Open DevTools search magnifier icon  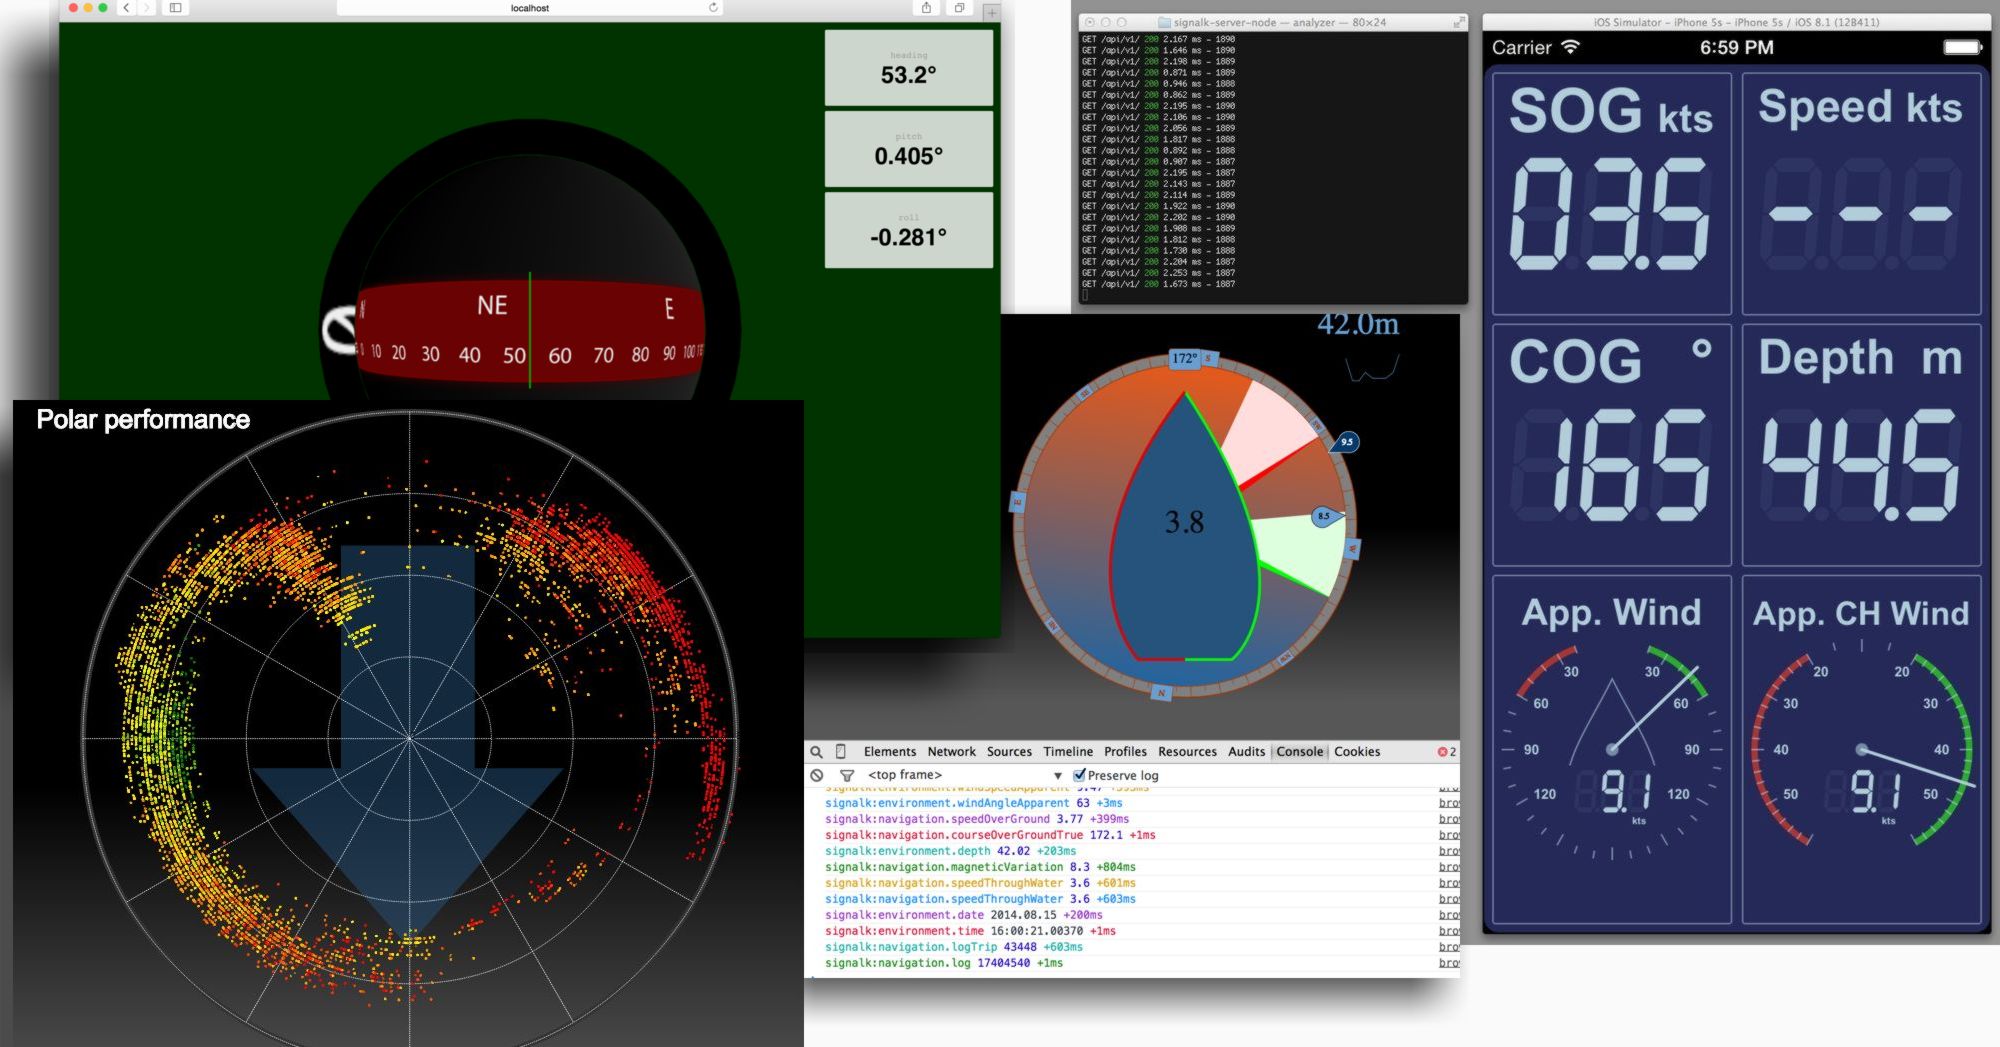pyautogui.click(x=817, y=752)
